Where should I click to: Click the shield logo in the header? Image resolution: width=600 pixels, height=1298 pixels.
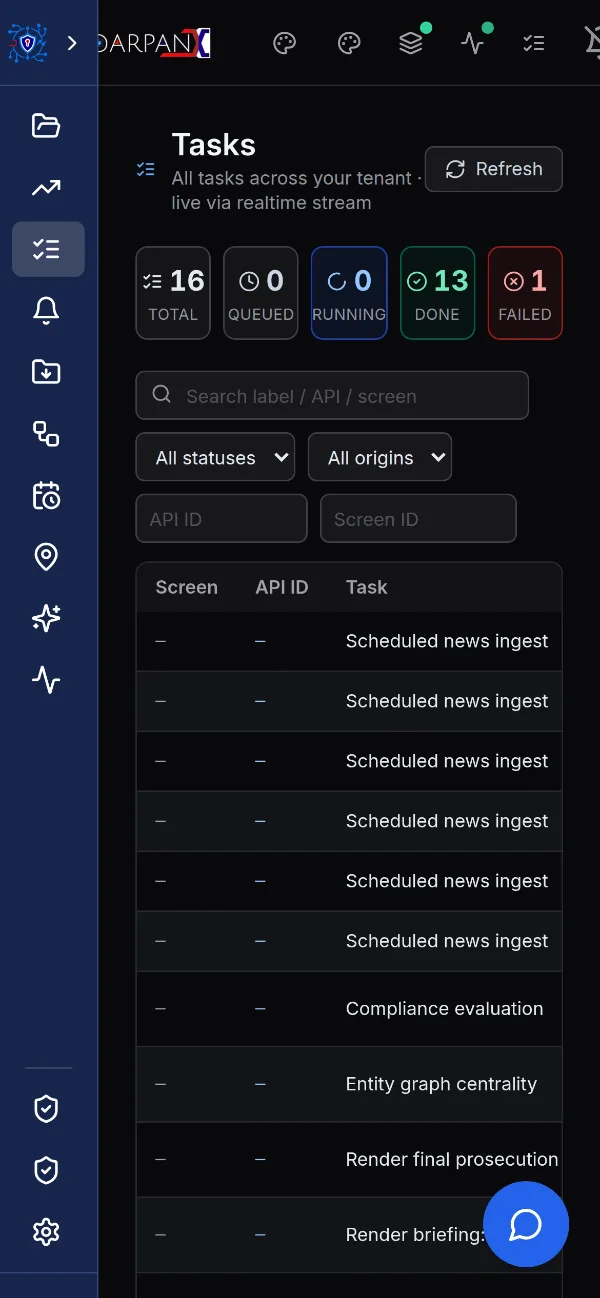[x=27, y=43]
